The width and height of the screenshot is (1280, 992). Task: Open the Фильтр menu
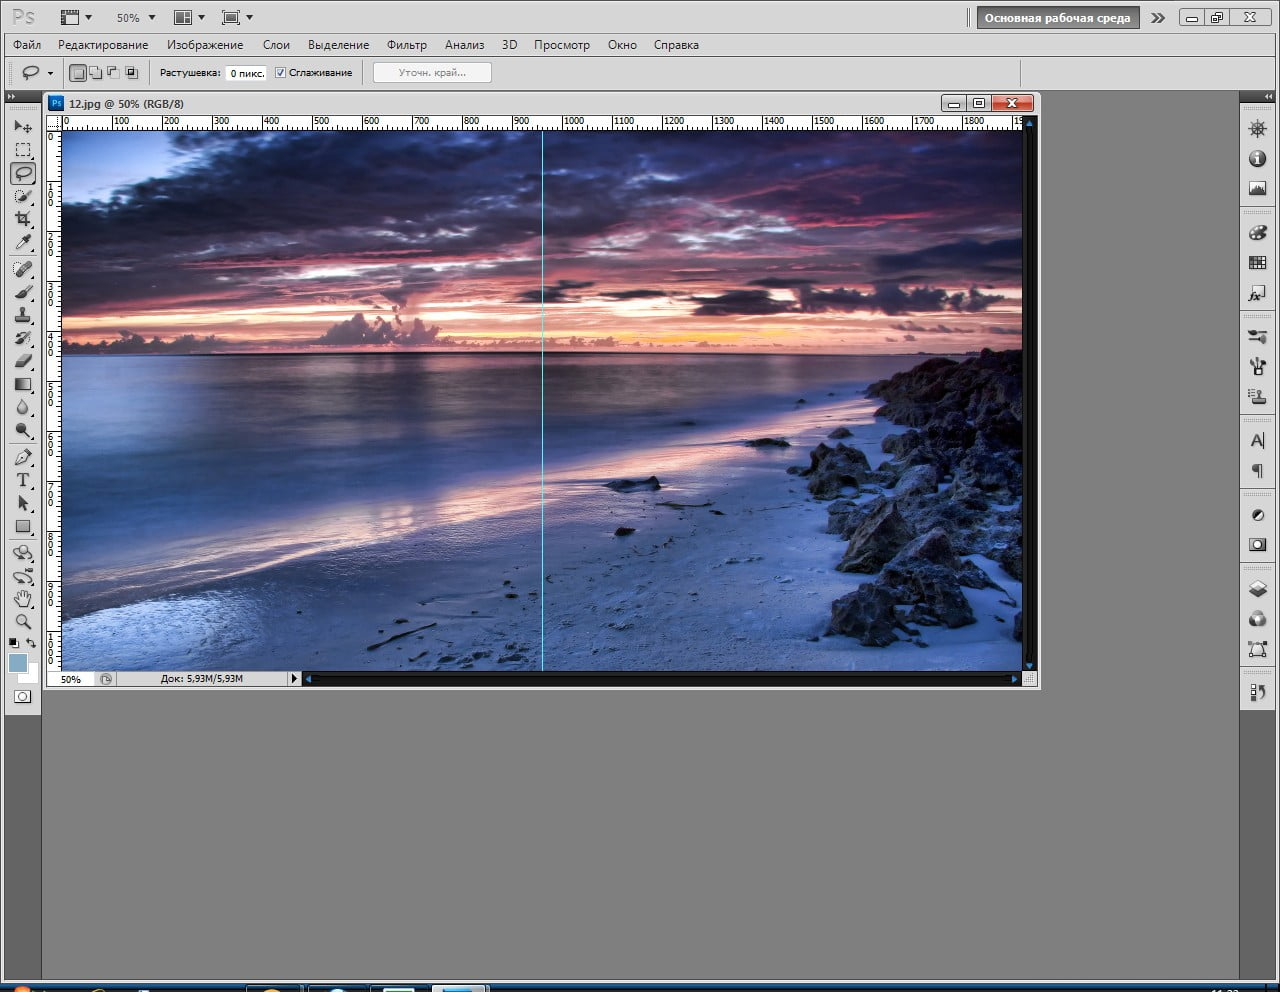click(406, 45)
